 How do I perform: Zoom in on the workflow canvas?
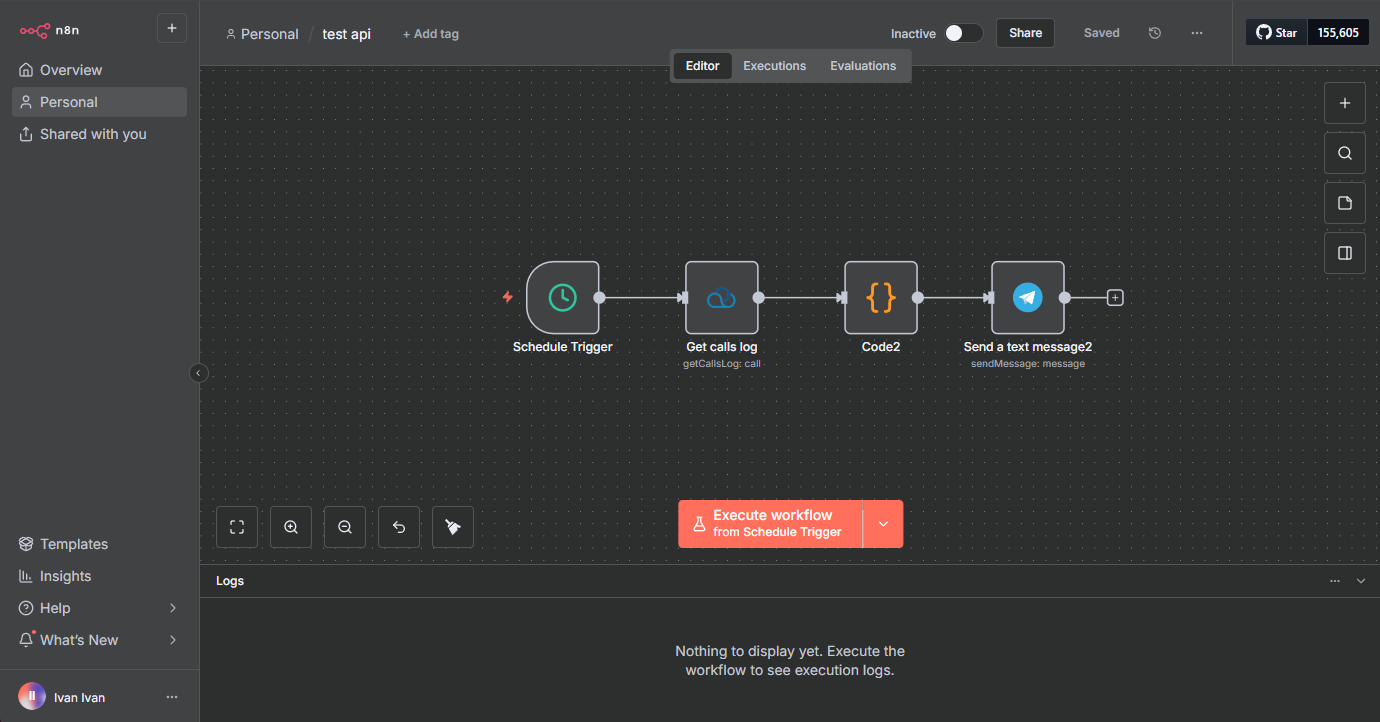point(291,527)
